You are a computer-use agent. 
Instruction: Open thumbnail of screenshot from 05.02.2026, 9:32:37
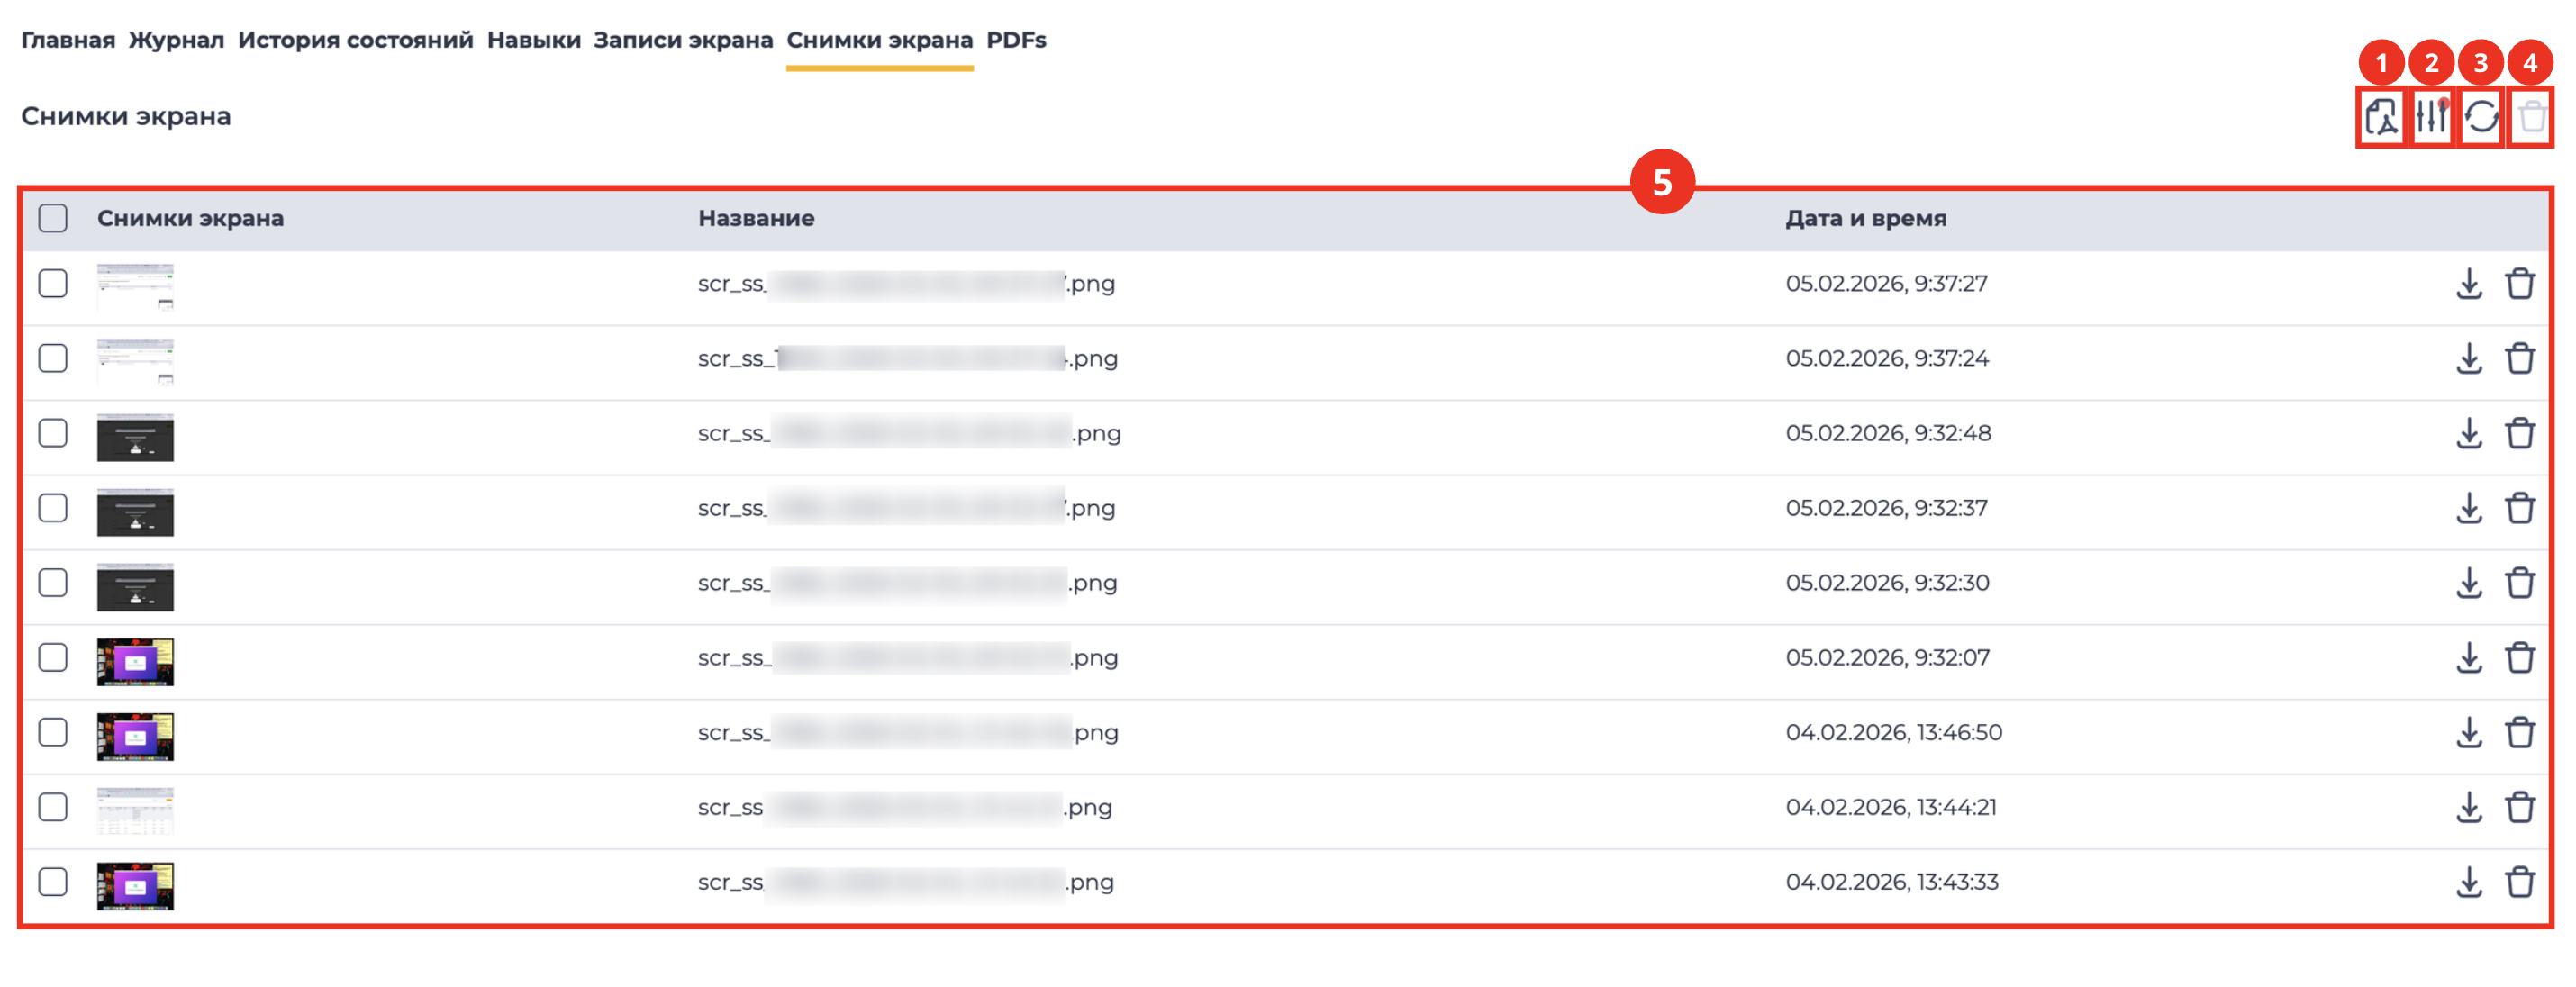tap(135, 512)
